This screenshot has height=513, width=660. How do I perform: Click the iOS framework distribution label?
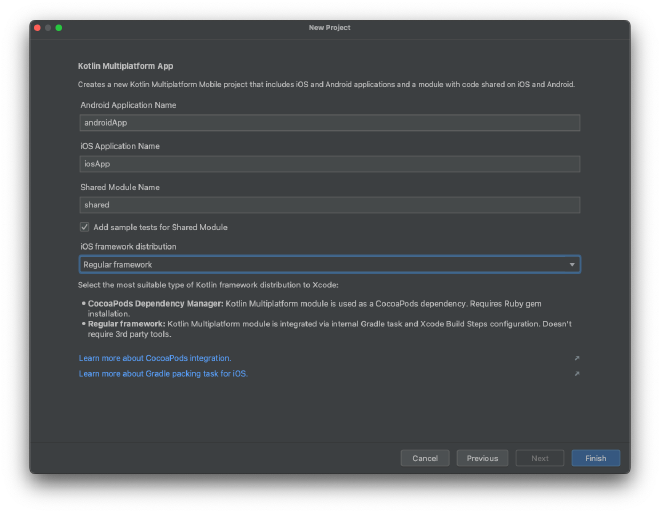pyautogui.click(x=128, y=247)
